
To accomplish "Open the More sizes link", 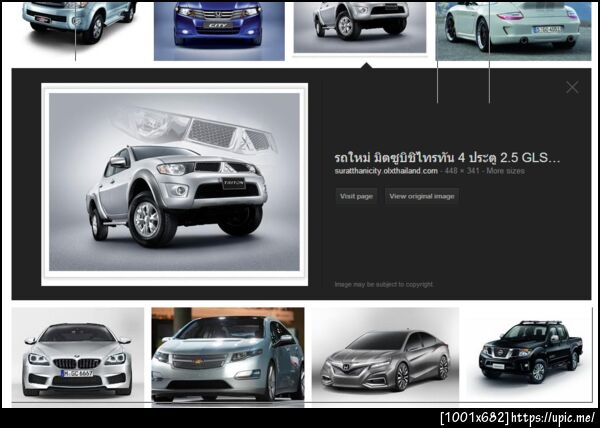I will click(505, 171).
